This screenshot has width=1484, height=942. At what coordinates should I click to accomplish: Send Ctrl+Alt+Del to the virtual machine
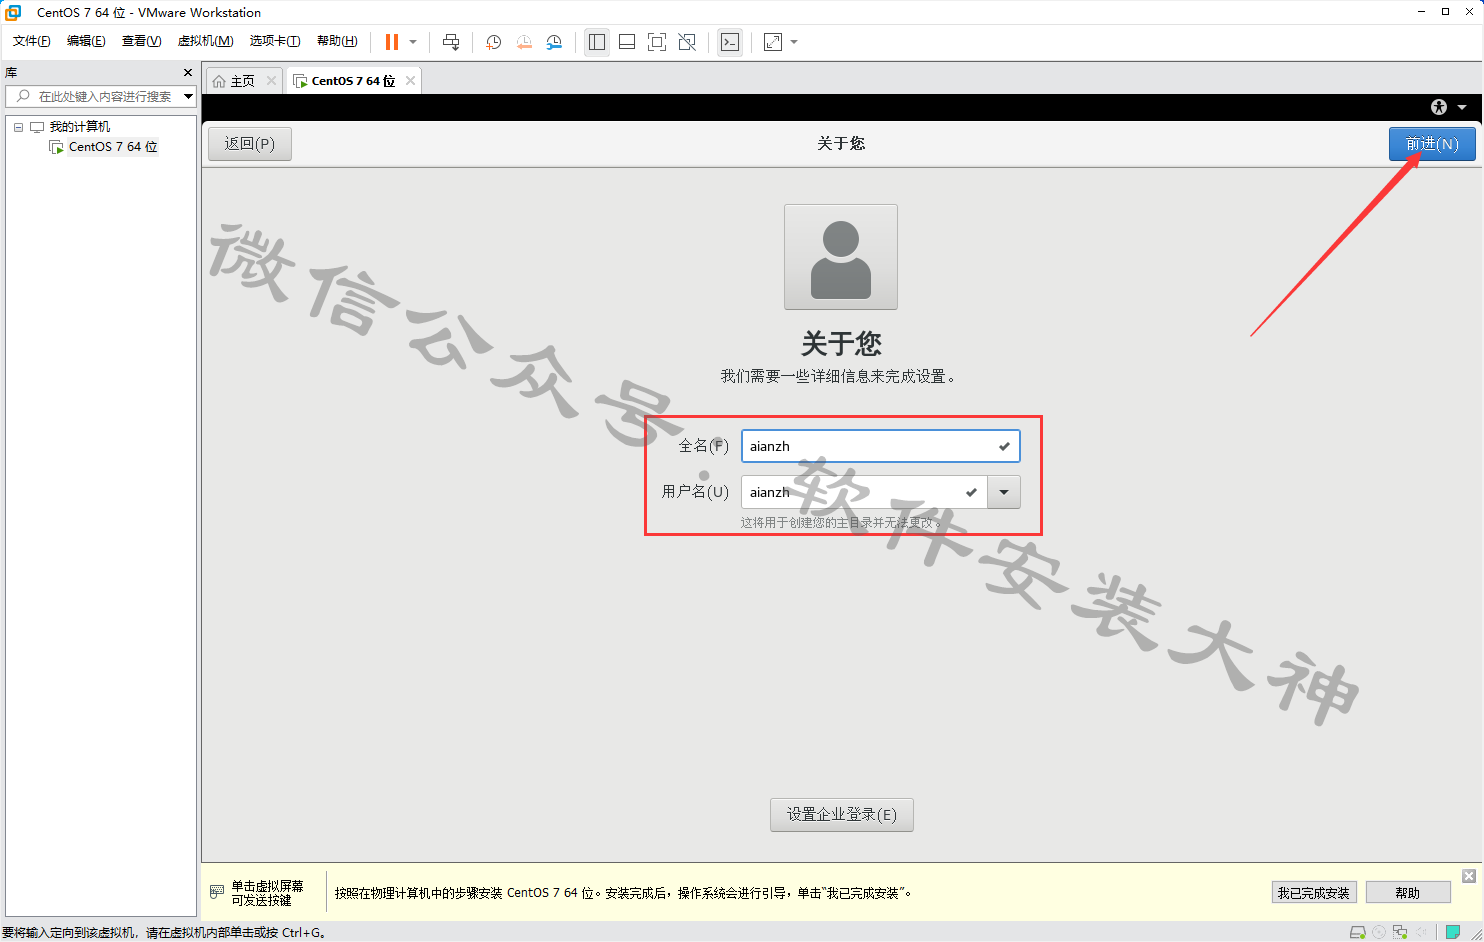click(451, 42)
